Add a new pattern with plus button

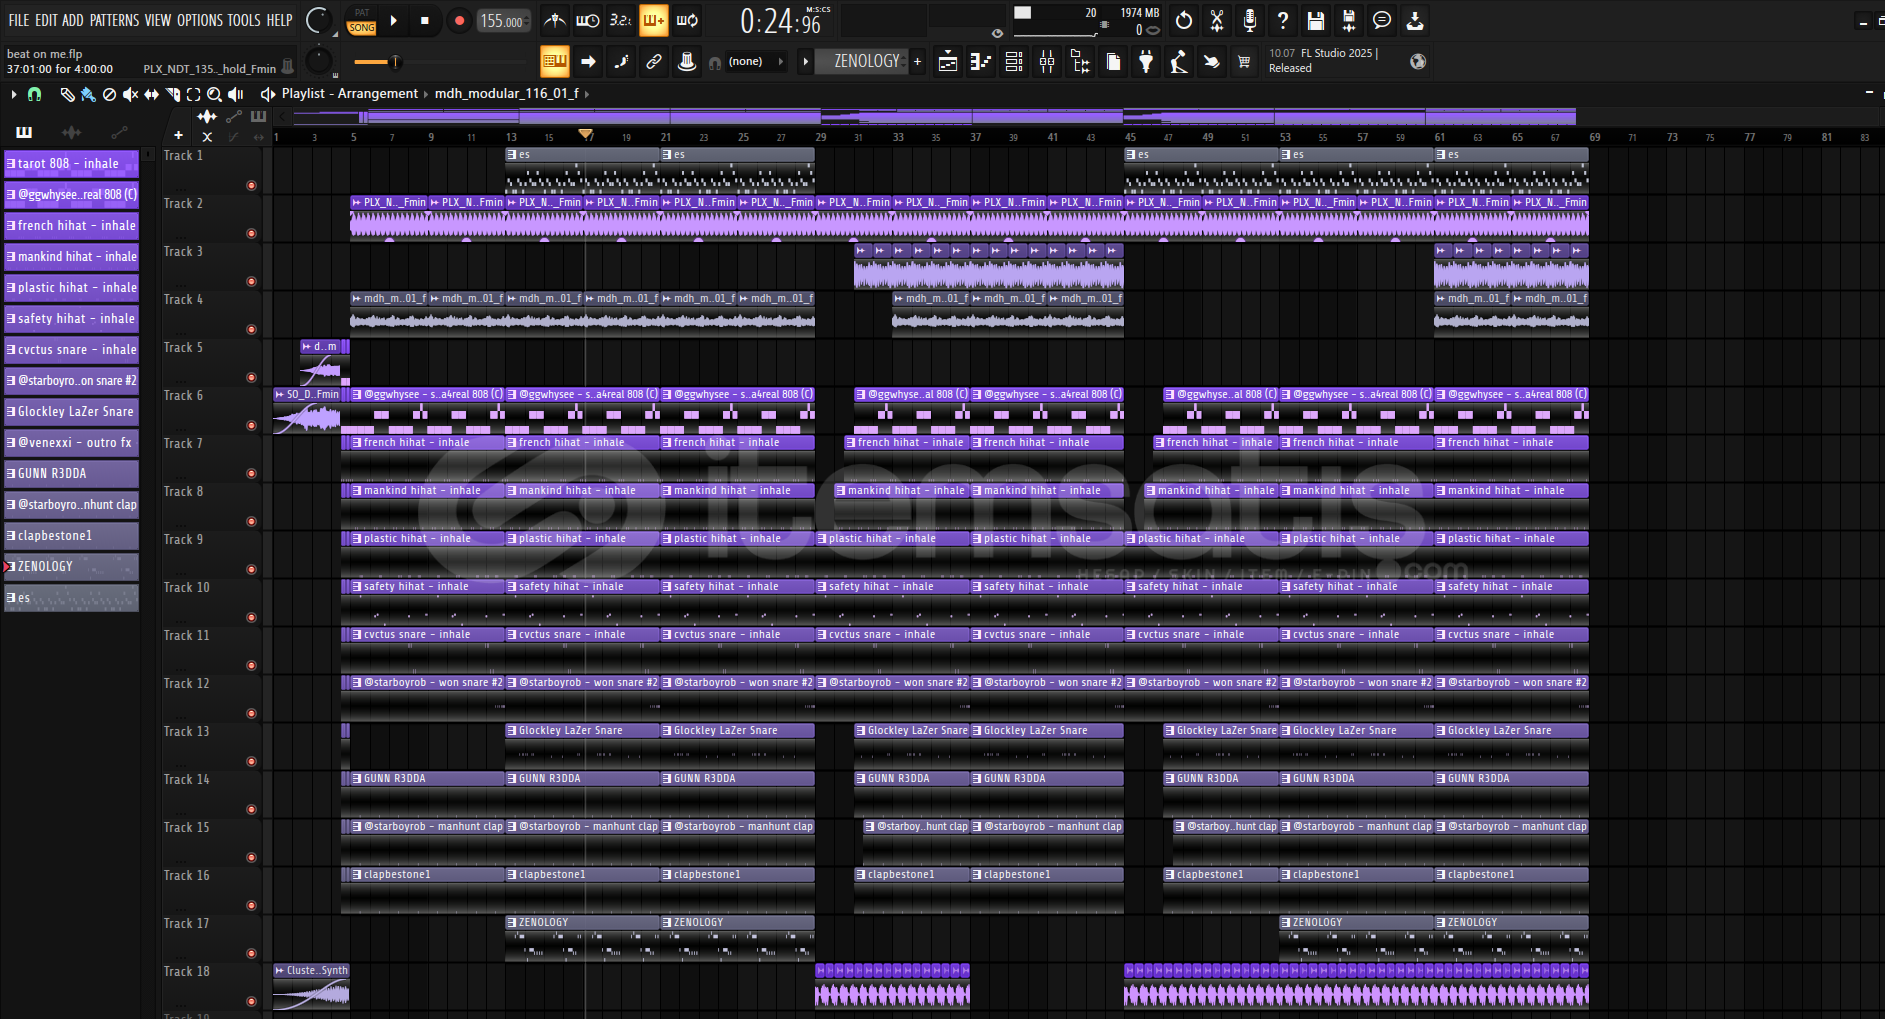tap(917, 61)
